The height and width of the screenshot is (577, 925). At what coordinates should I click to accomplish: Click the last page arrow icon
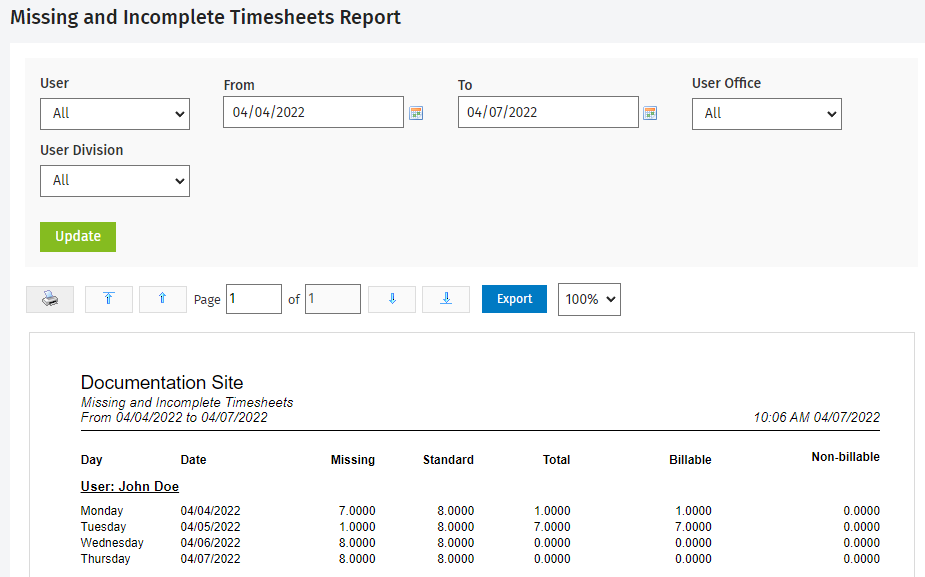[x=445, y=299]
